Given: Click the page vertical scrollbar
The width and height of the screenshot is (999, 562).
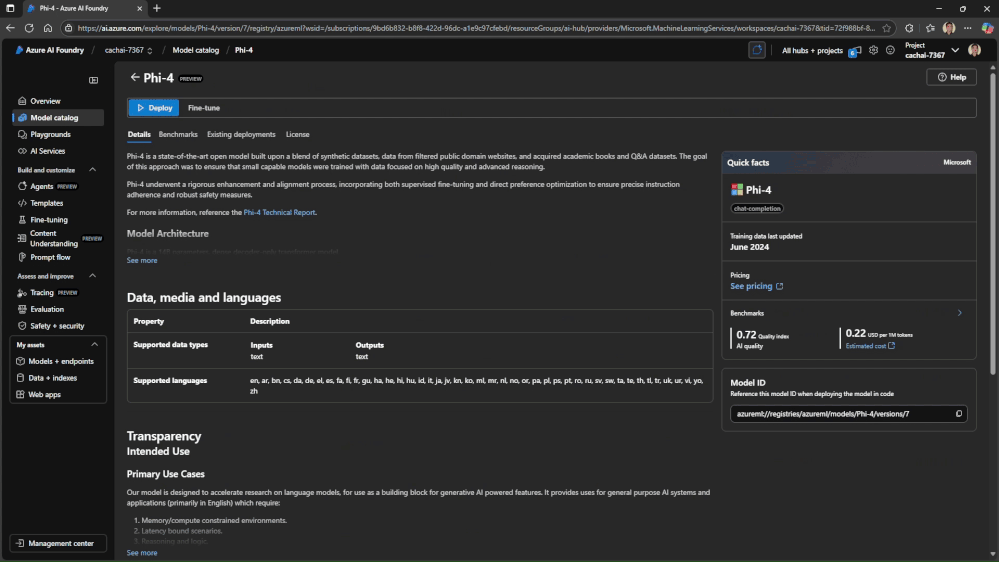Looking at the screenshot, I should click(992, 223).
